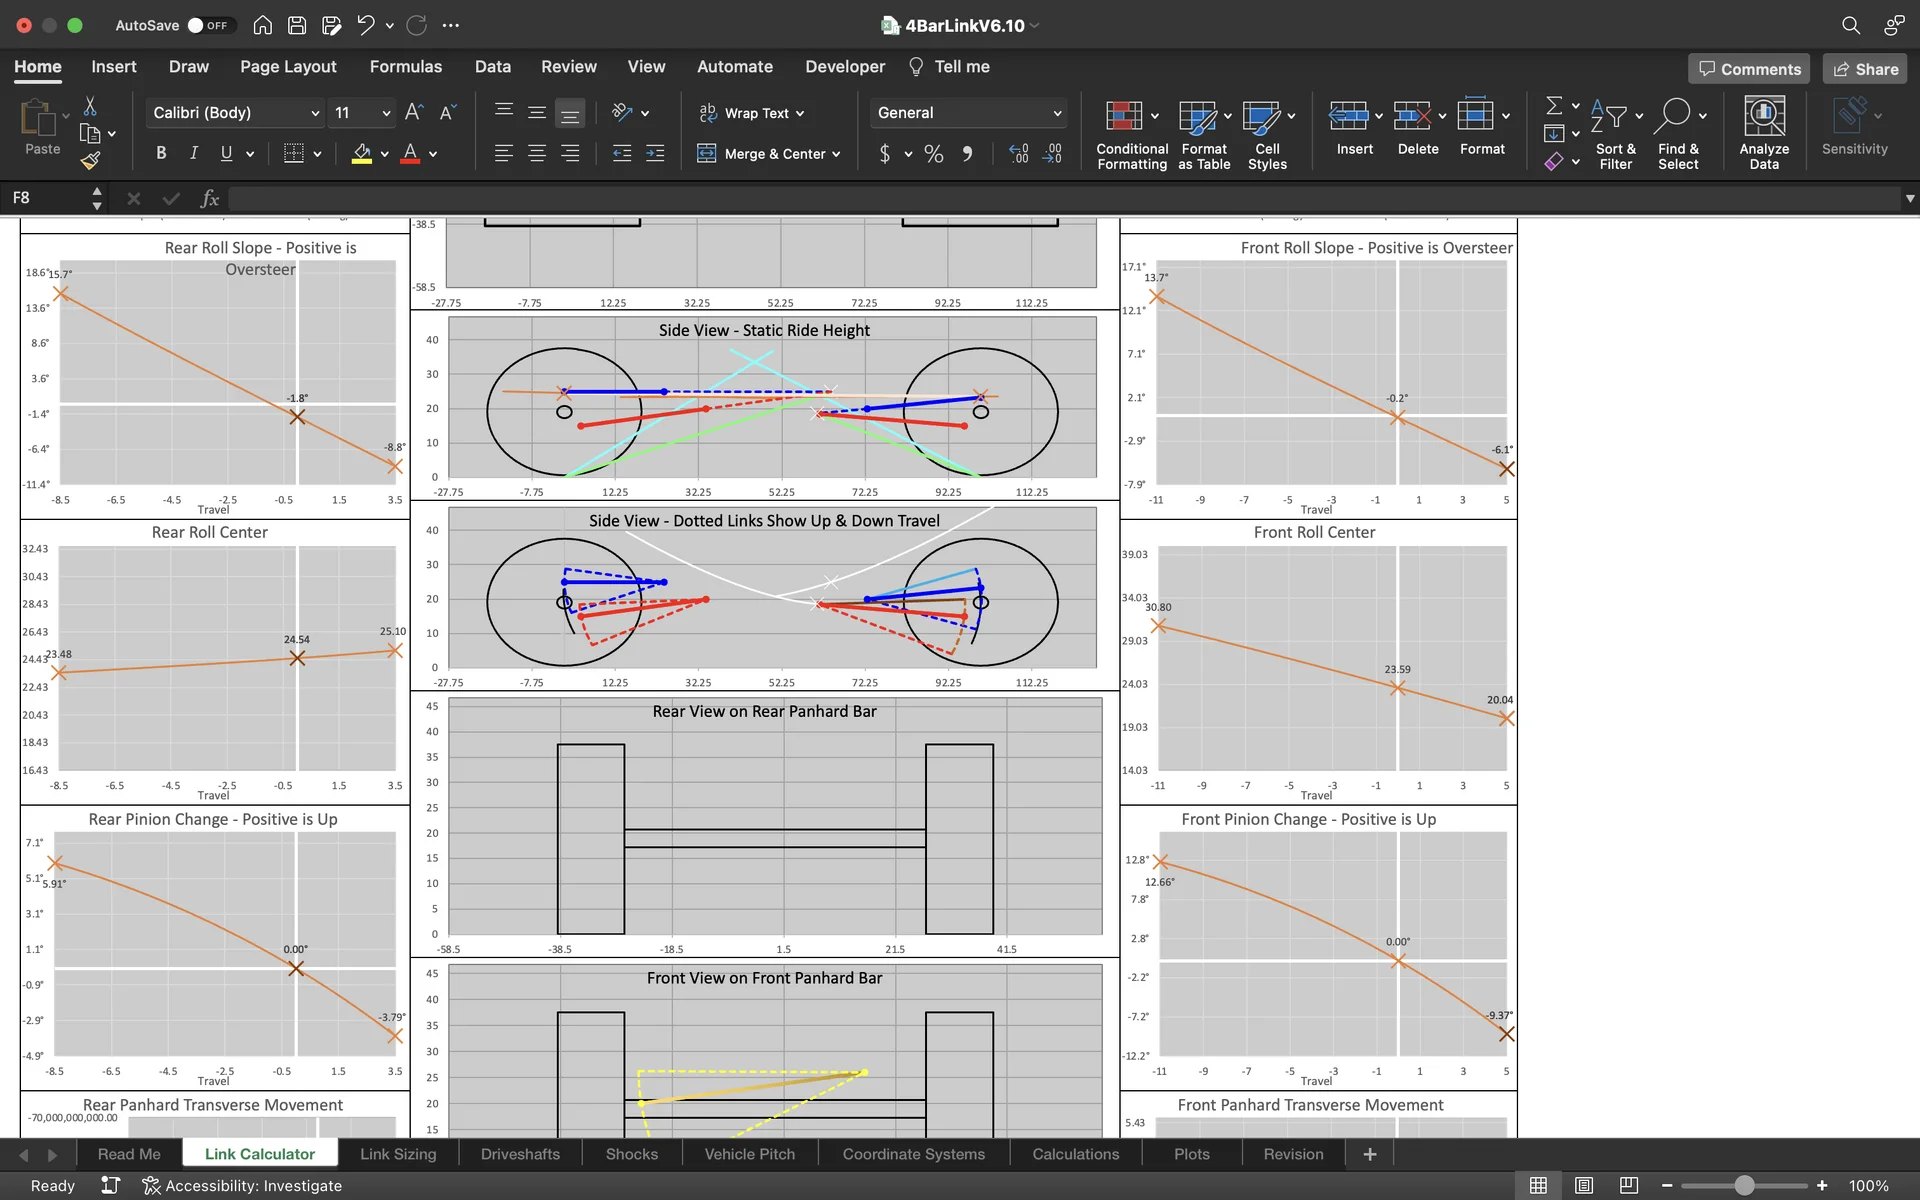Viewport: 1920px width, 1200px height.
Task: Click the zoom slider handle
Action: 1744,1185
